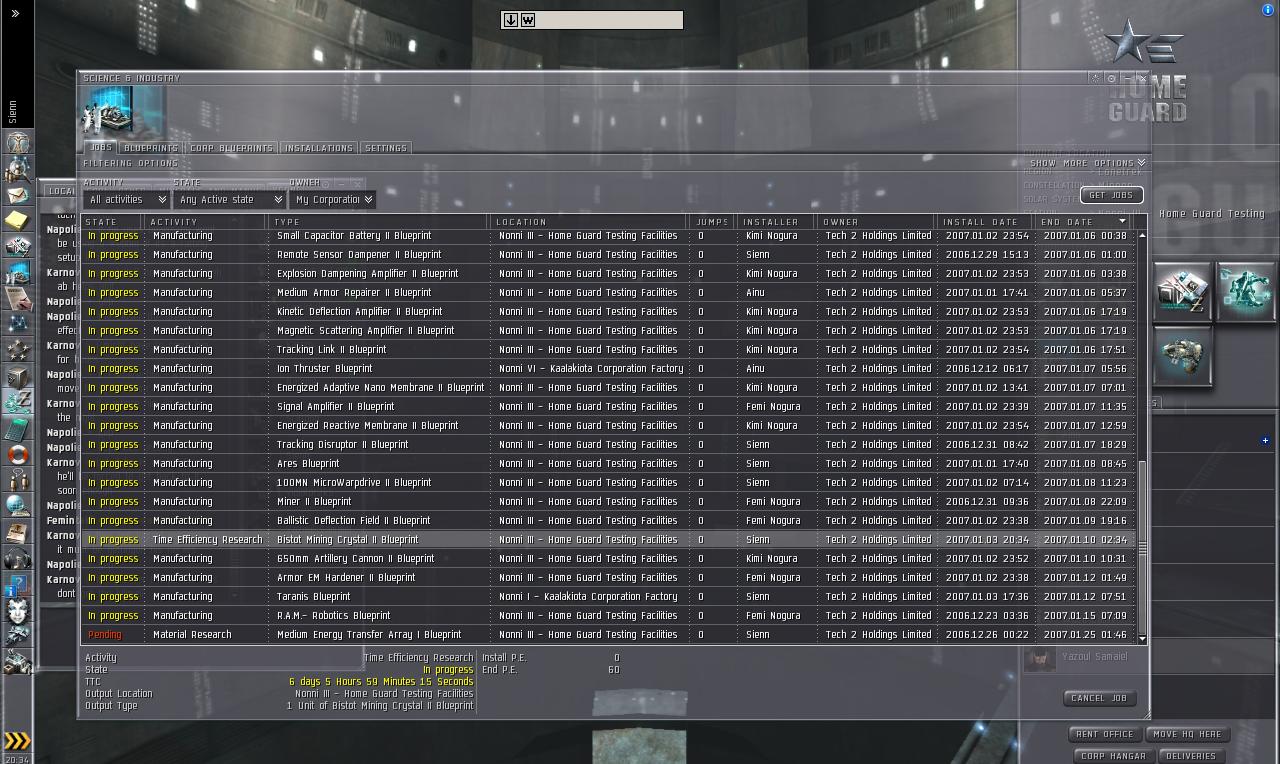
Task: Click the W icon in the top bar
Action: pos(528,20)
